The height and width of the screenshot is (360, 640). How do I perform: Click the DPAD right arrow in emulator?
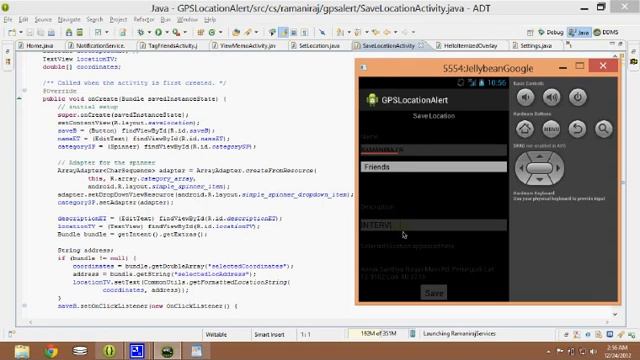pyautogui.click(x=559, y=168)
